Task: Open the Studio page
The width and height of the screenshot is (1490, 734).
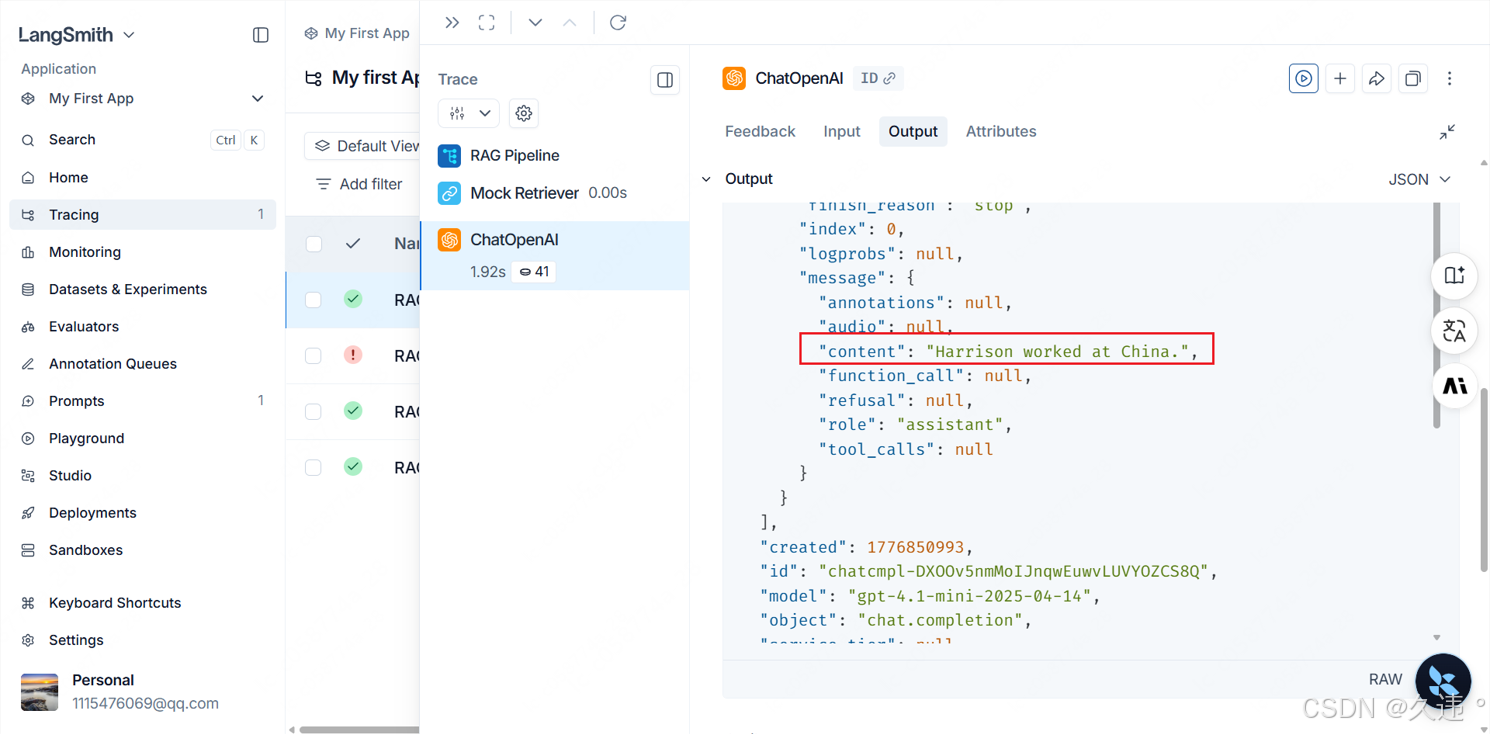Action: click(142, 475)
